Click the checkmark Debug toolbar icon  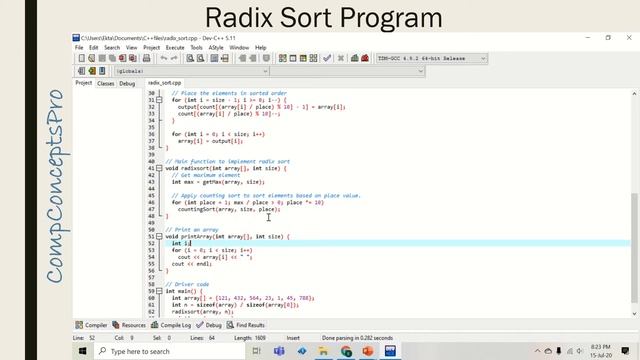click(x=327, y=58)
